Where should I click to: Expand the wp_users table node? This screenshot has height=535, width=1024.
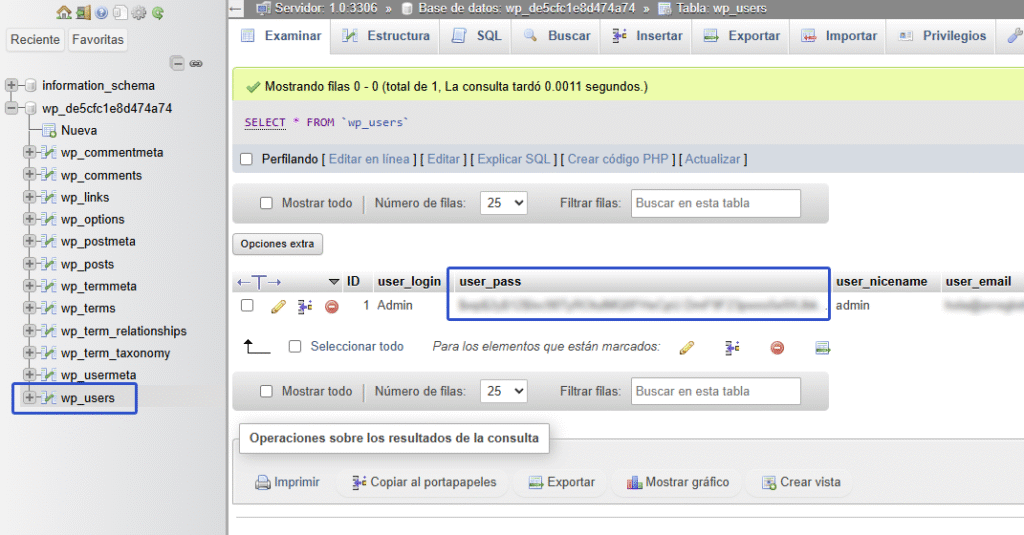pos(29,398)
